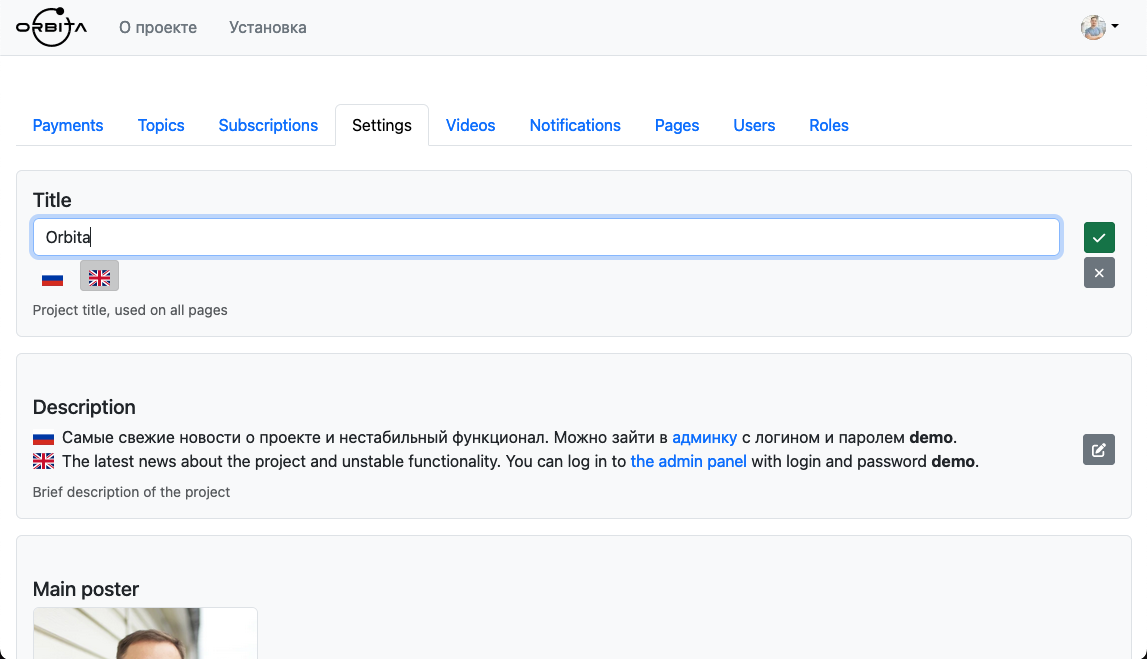Focus the Title input field

coord(546,237)
